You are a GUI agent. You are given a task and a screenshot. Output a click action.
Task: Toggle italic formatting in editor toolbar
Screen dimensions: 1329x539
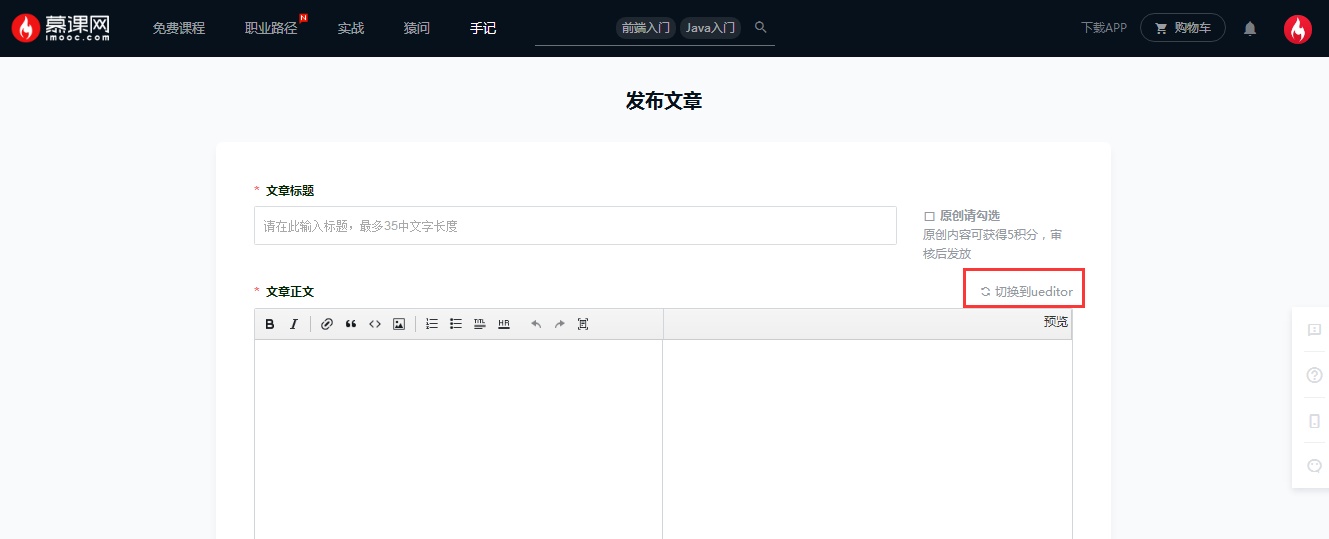pos(294,324)
